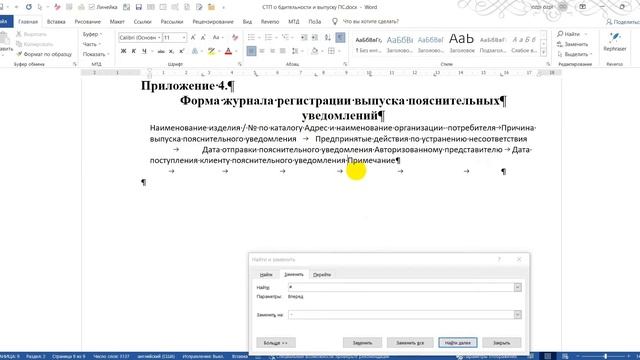Viewport: 640px width, 360px height.
Task: Open the Rephraser tool by Reverso
Action: coord(615,43)
